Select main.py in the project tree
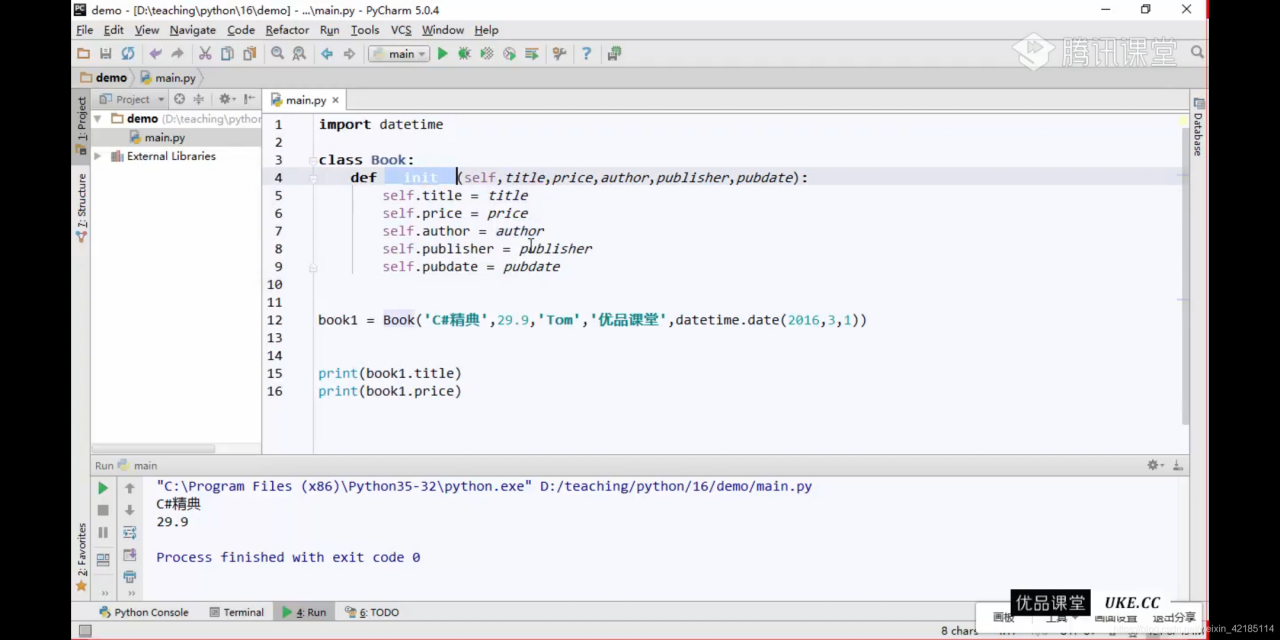 click(x=164, y=137)
